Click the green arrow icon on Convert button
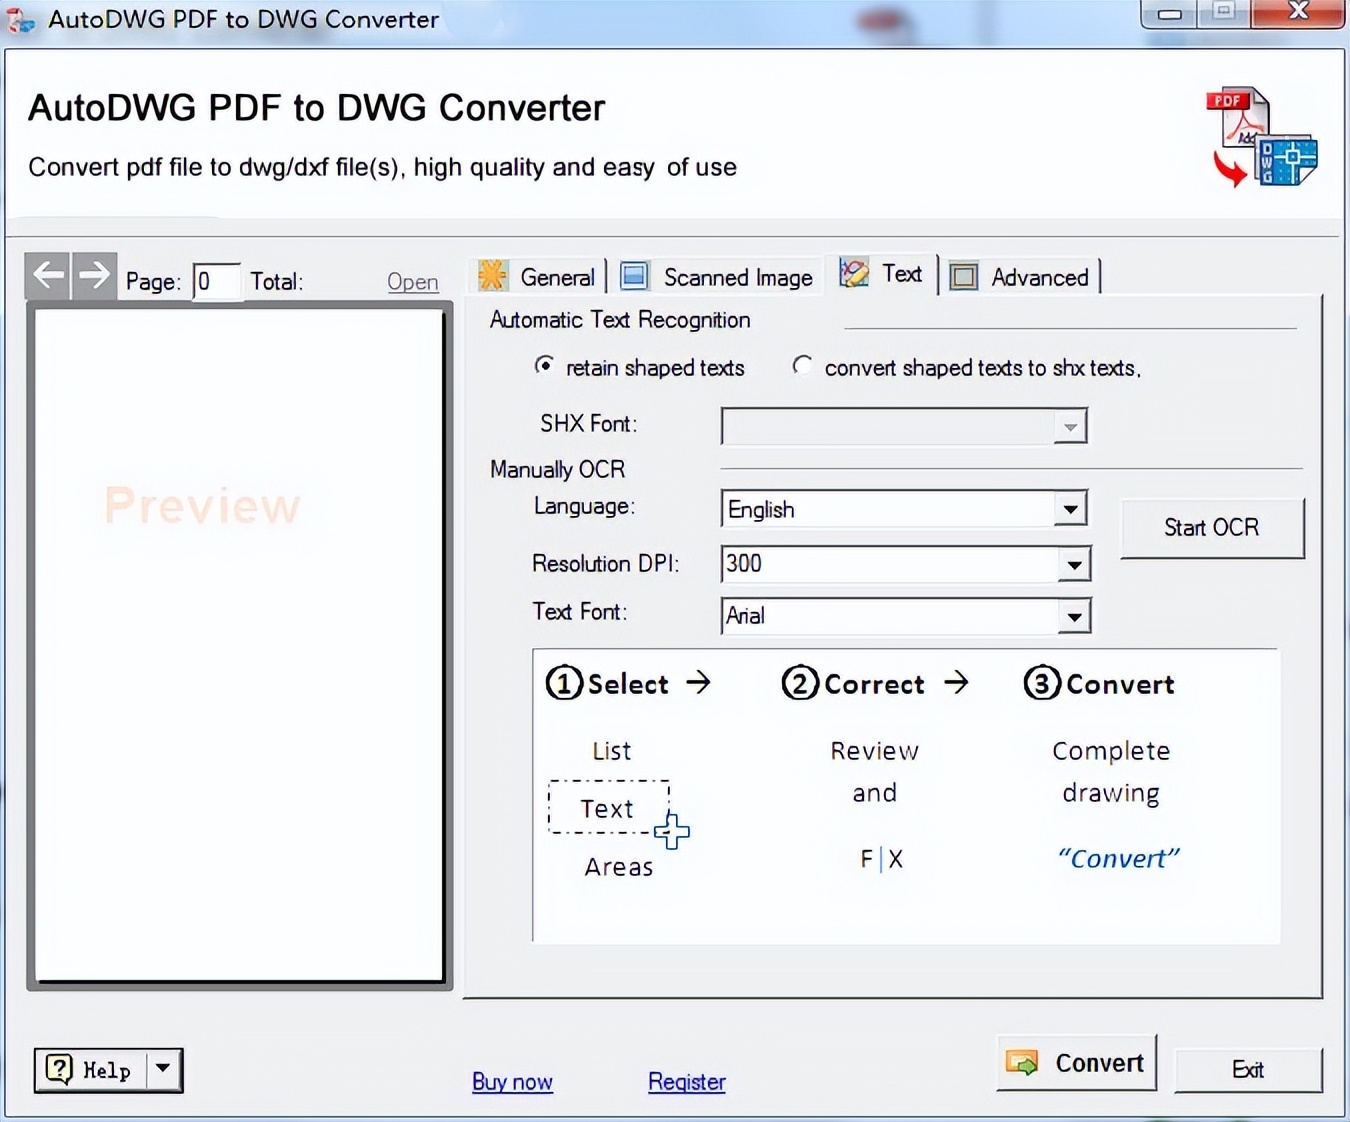 click(x=1022, y=1063)
